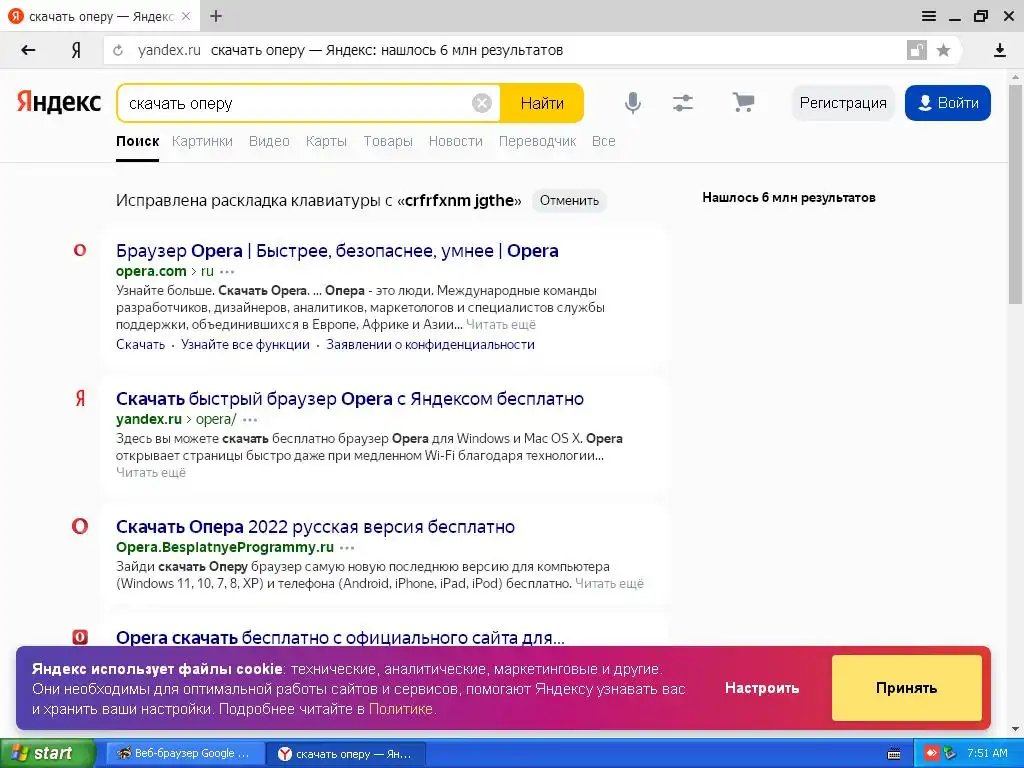This screenshot has width=1024, height=768.
Task: Switch to the Новости tab
Action: pyautogui.click(x=455, y=141)
